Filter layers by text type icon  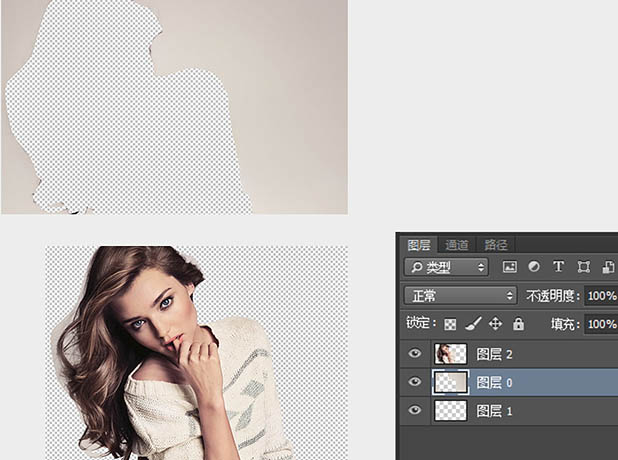(x=558, y=267)
